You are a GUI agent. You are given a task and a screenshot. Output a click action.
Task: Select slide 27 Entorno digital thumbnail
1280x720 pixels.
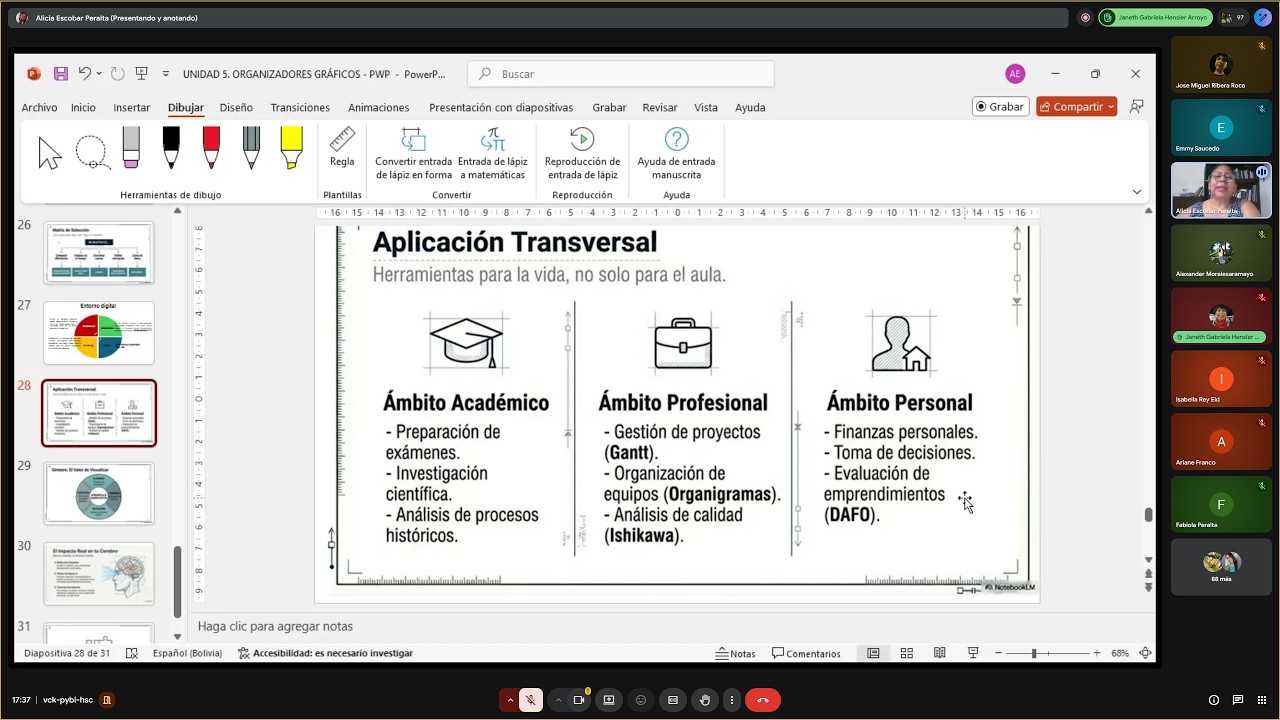click(99, 332)
